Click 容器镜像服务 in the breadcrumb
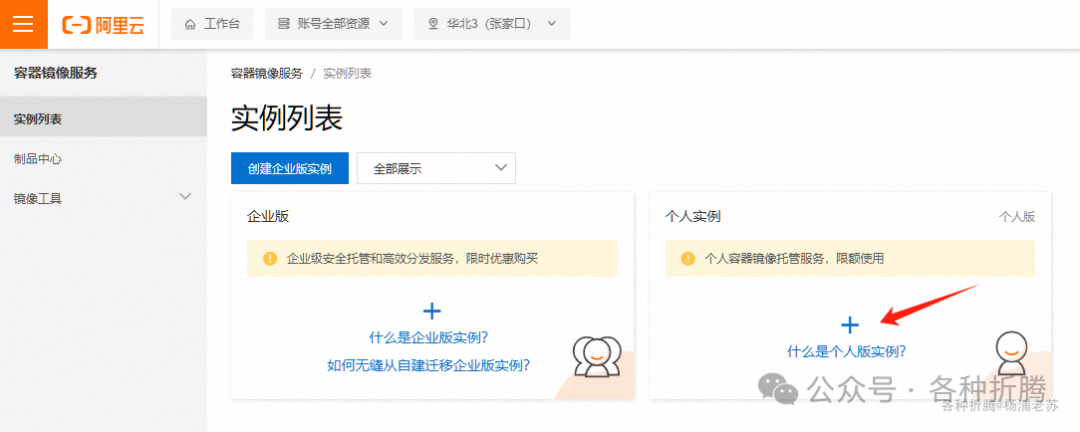Viewport: 1080px width, 432px height. (x=267, y=74)
